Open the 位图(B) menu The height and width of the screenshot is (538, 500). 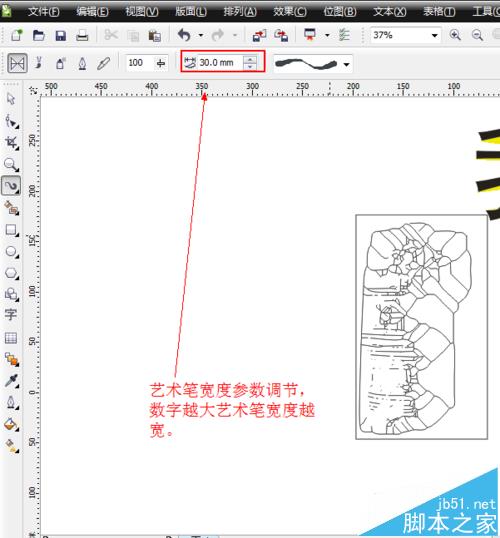340,12
